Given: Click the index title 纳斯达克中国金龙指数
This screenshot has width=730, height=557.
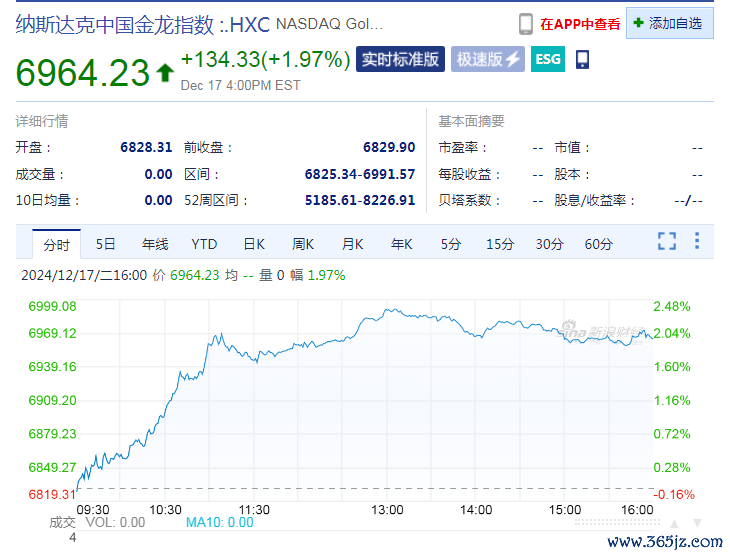Looking at the screenshot, I should [115, 24].
